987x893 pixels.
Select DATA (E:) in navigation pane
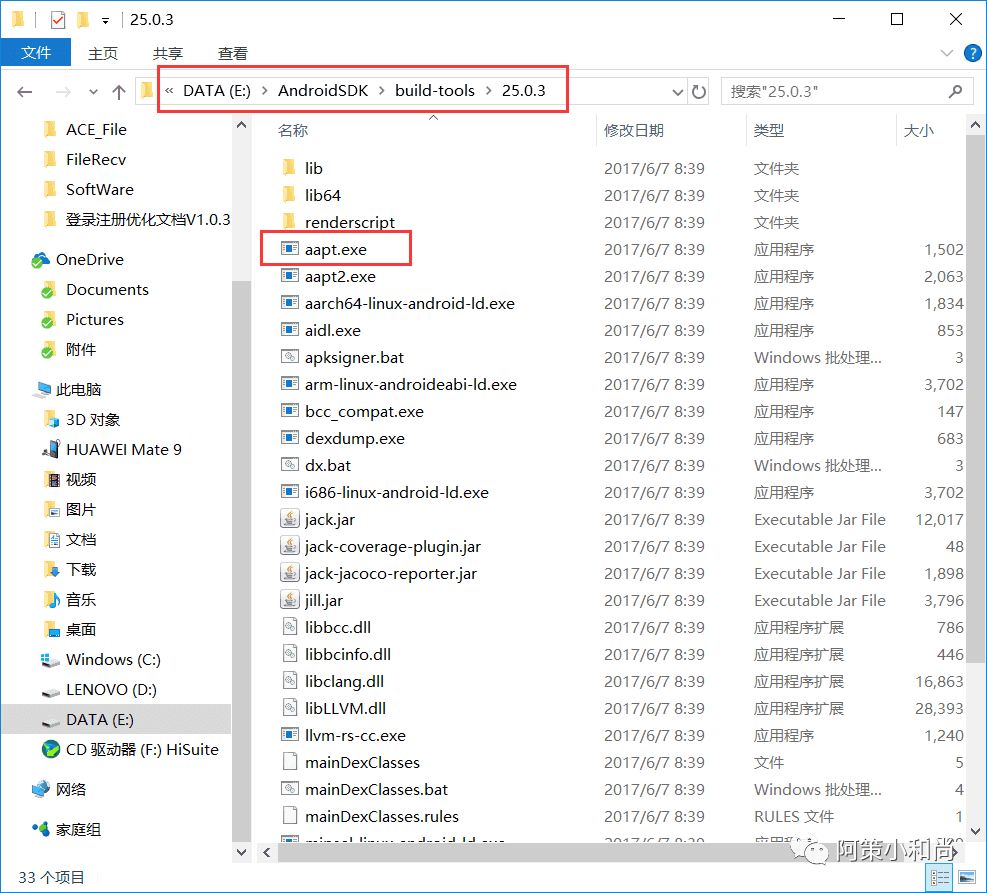pyautogui.click(x=116, y=719)
